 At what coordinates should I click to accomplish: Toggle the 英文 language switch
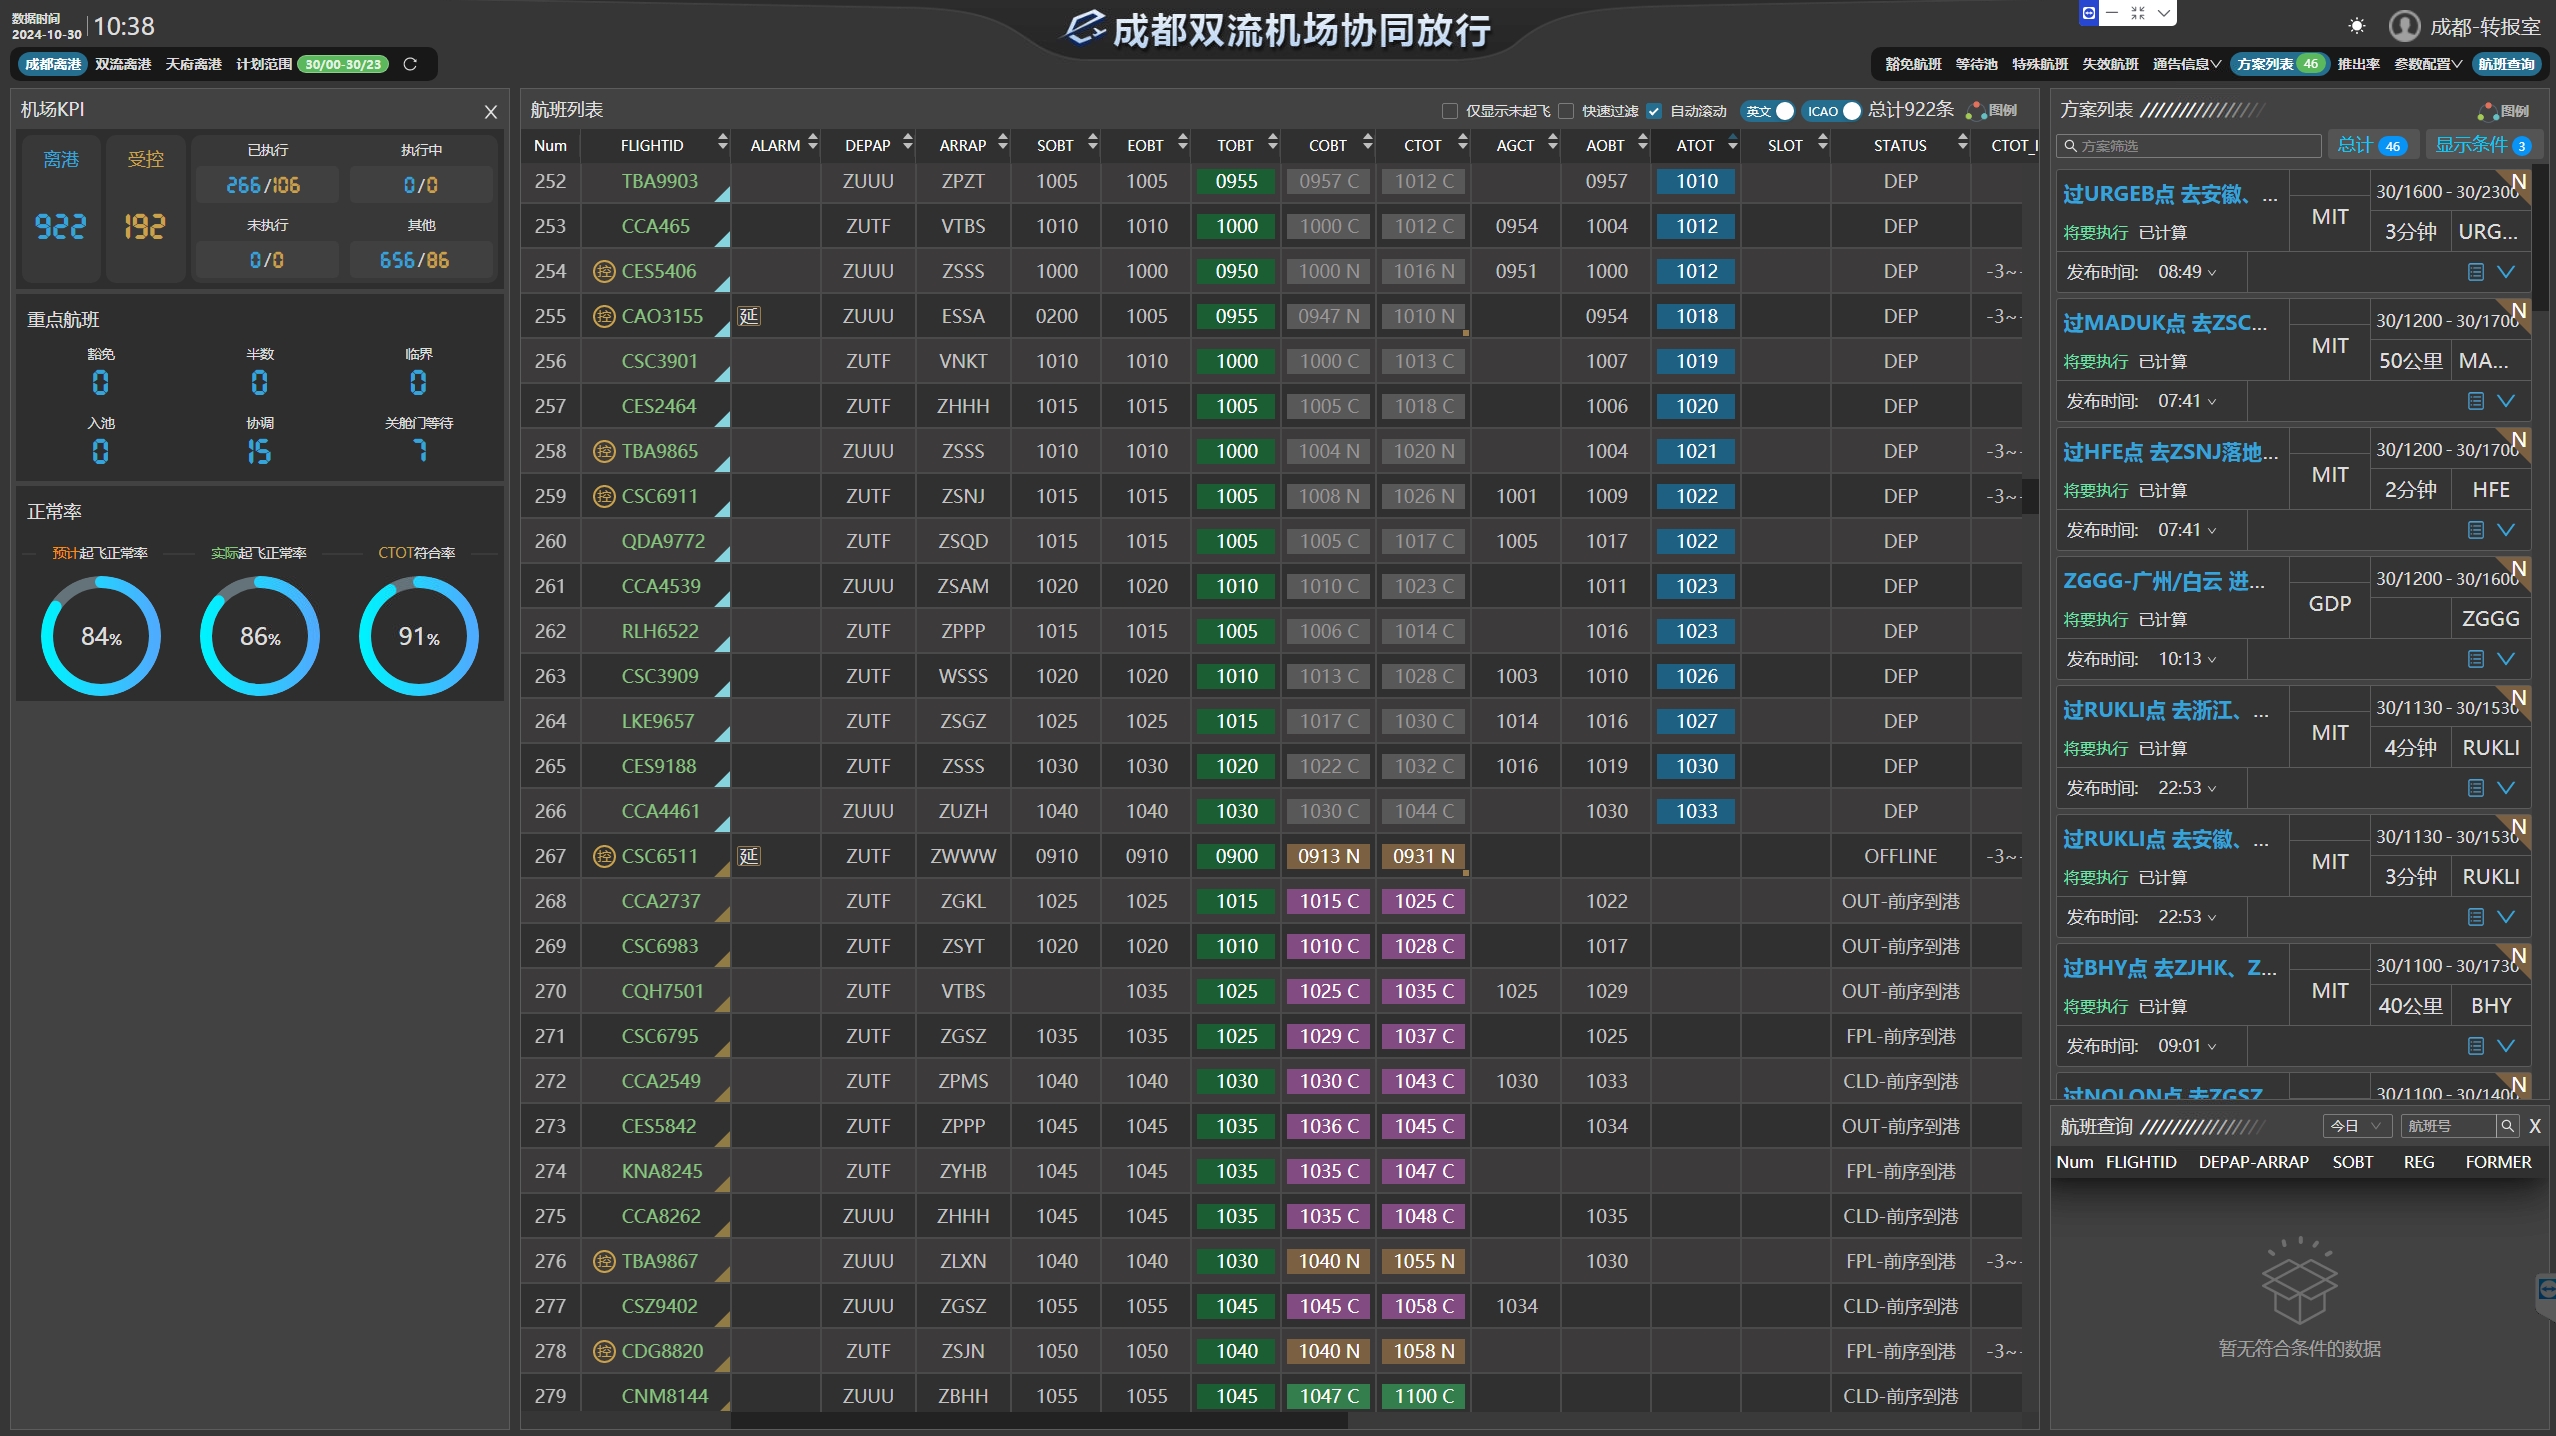1768,111
